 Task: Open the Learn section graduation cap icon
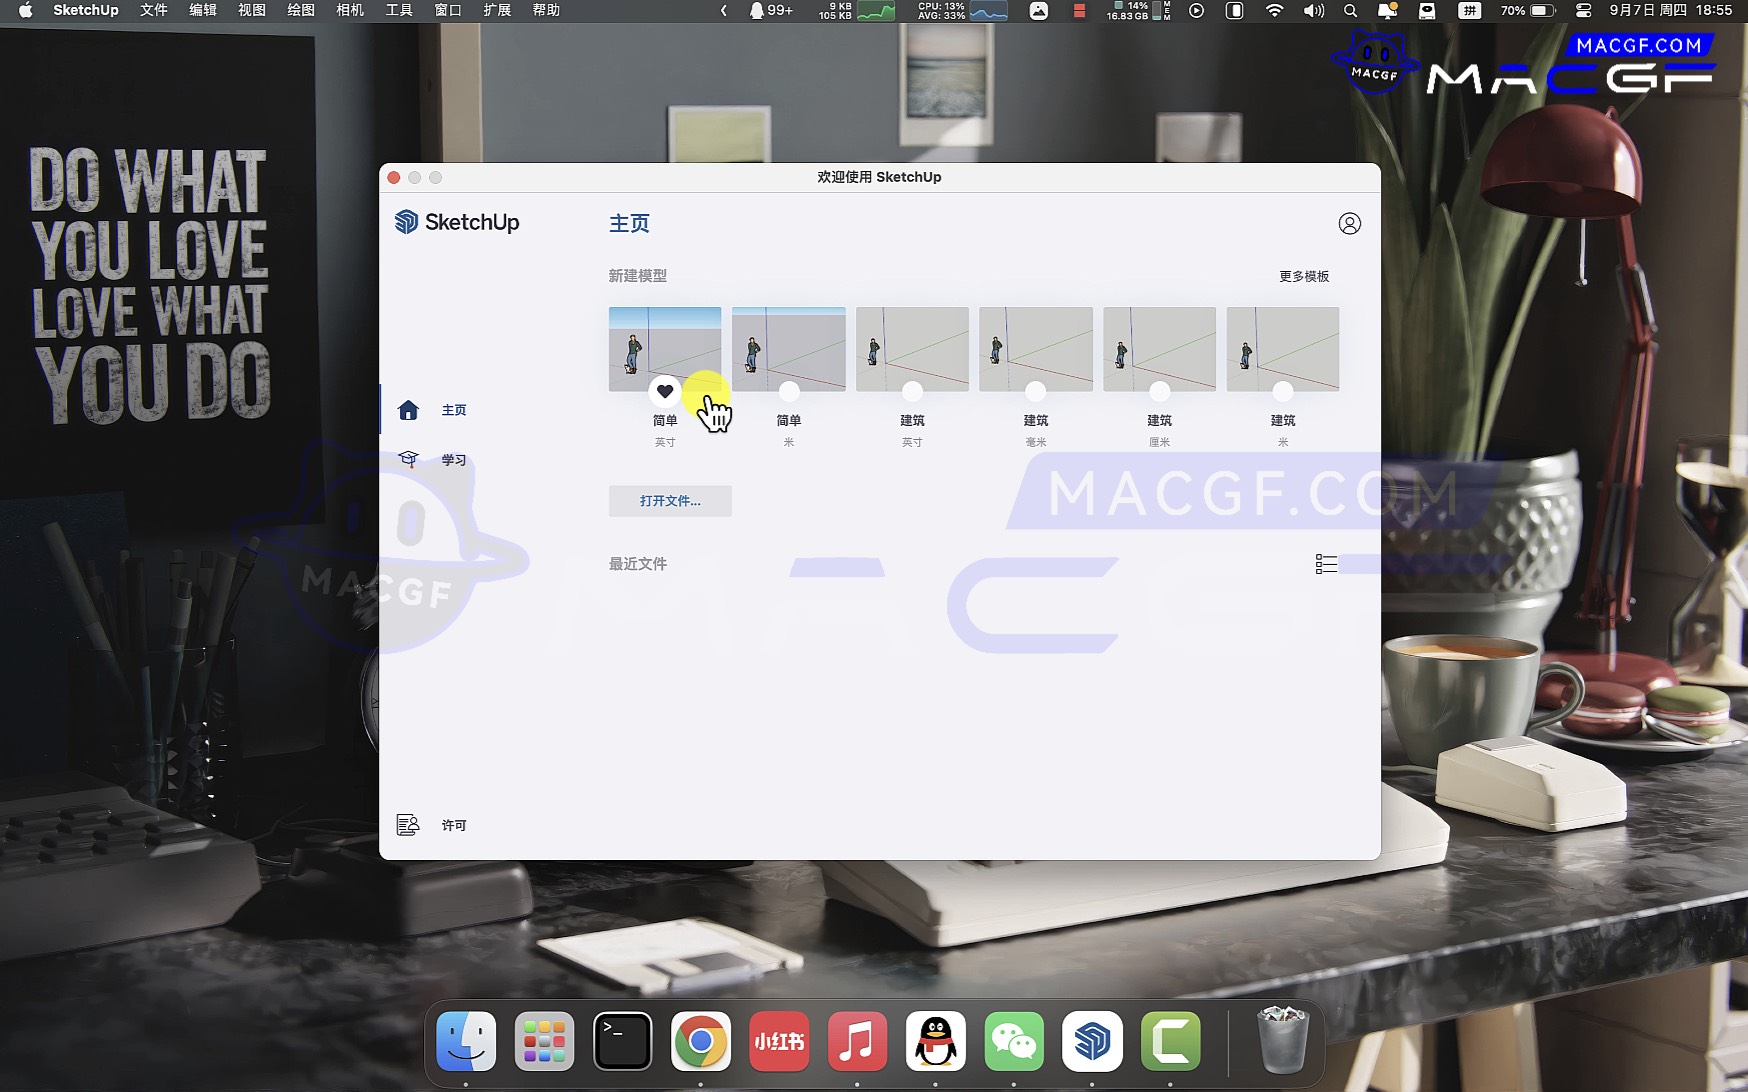pos(408,459)
